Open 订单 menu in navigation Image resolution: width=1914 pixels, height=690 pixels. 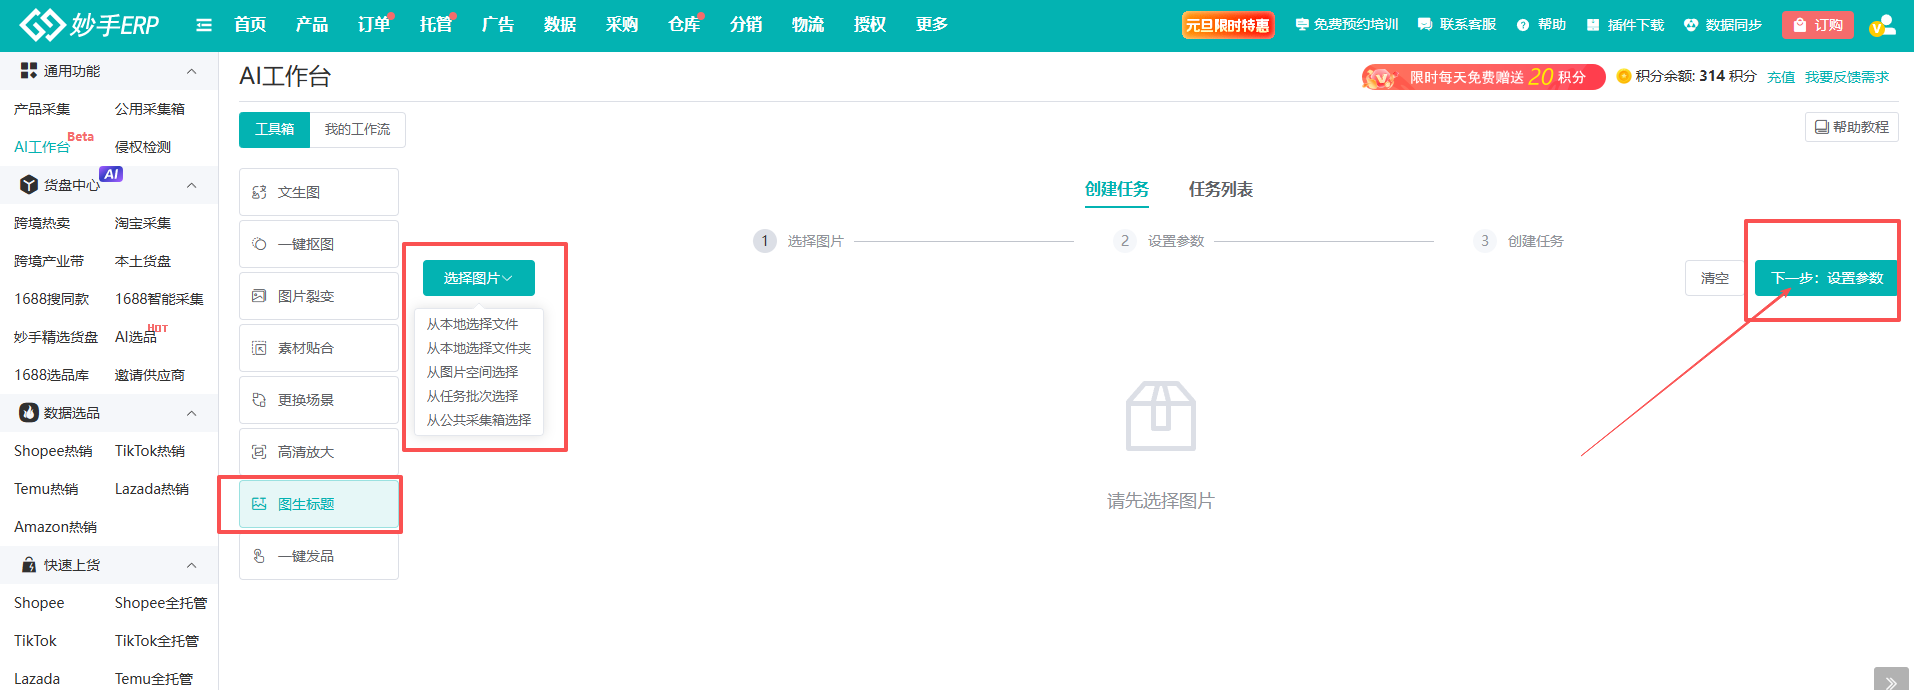pyautogui.click(x=374, y=25)
